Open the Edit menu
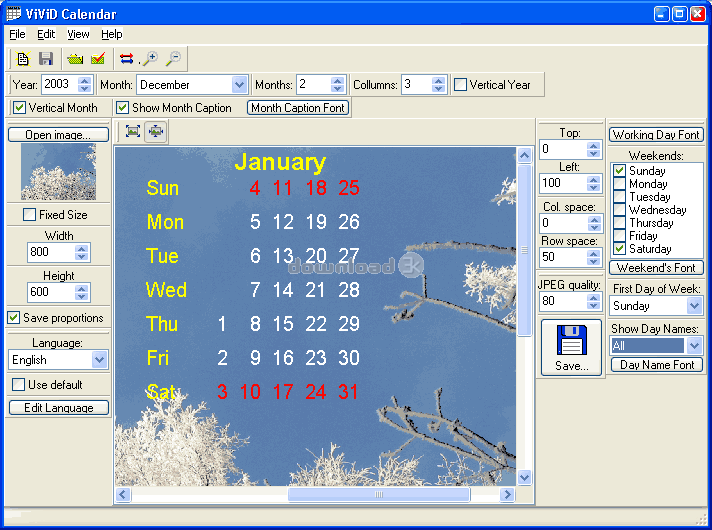The width and height of the screenshot is (712, 530). point(46,34)
